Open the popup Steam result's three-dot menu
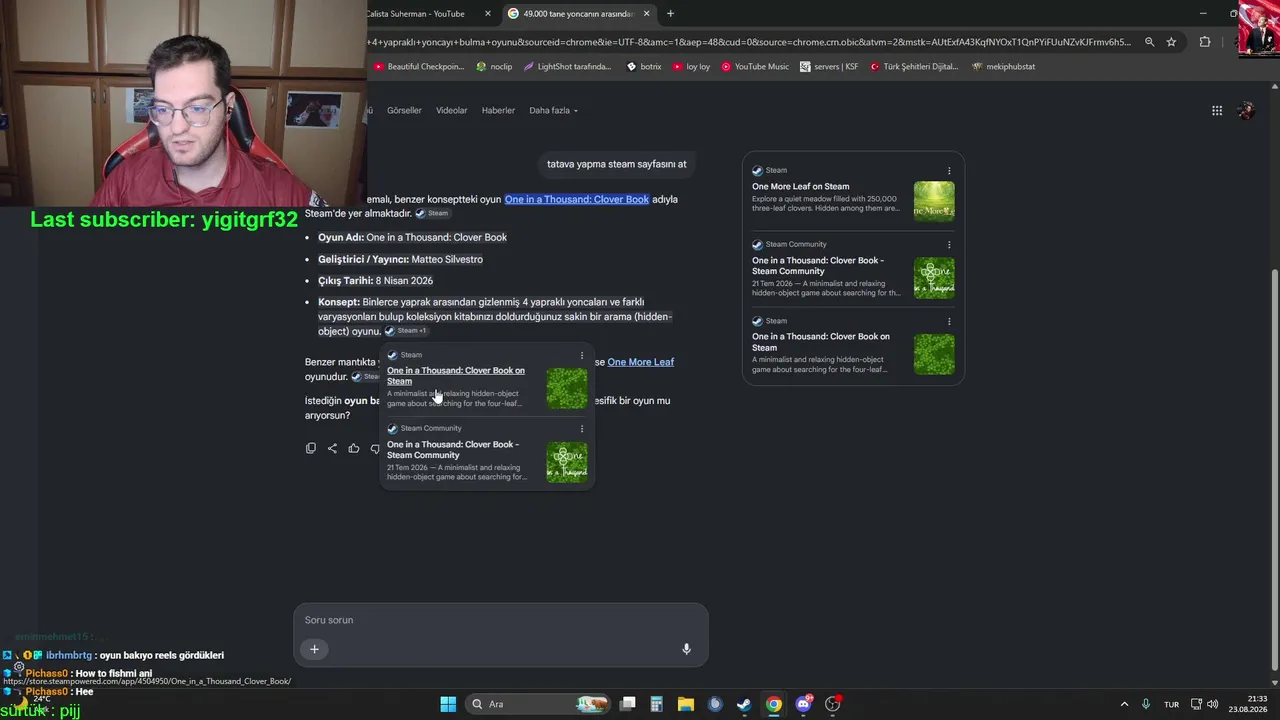Screen dimensions: 1280x720 tap(582, 355)
